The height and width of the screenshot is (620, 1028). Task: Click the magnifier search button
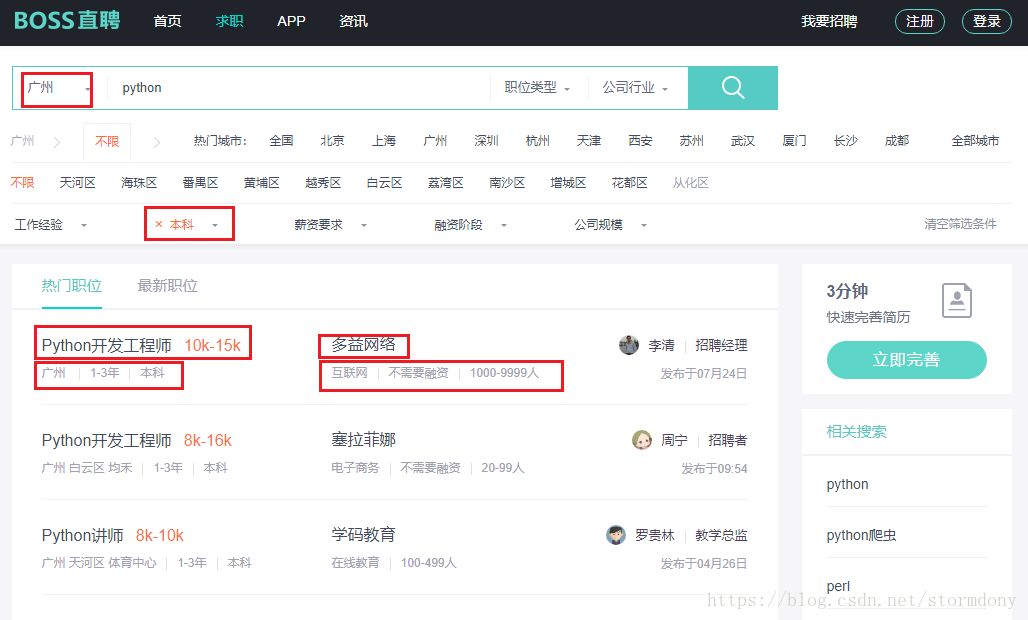[x=732, y=87]
